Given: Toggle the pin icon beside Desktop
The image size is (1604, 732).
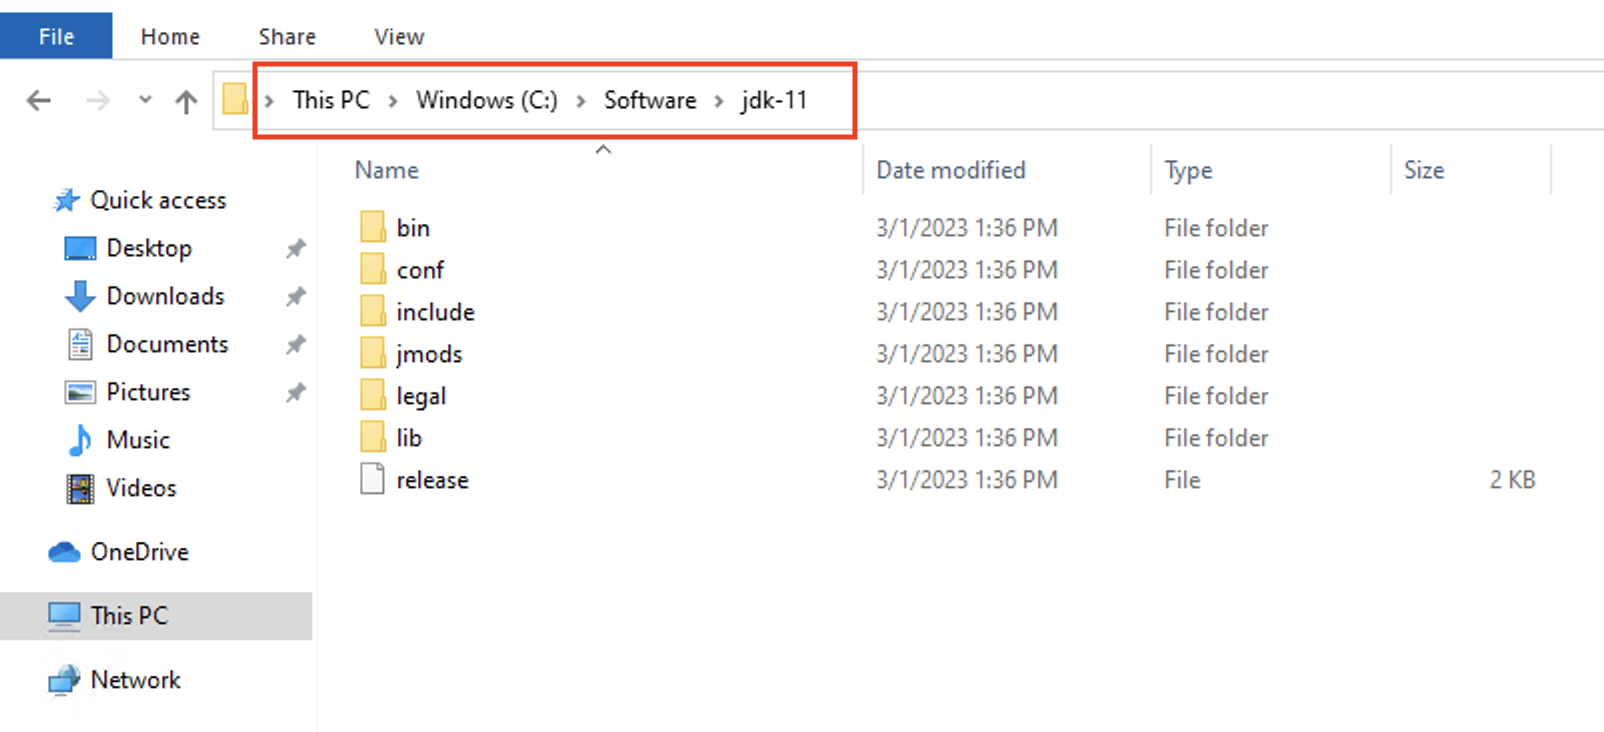Looking at the screenshot, I should (x=295, y=248).
